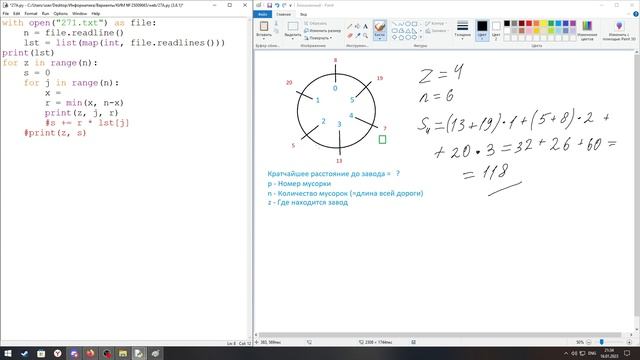Open the Format menu in IDLE editor

tap(31, 14)
